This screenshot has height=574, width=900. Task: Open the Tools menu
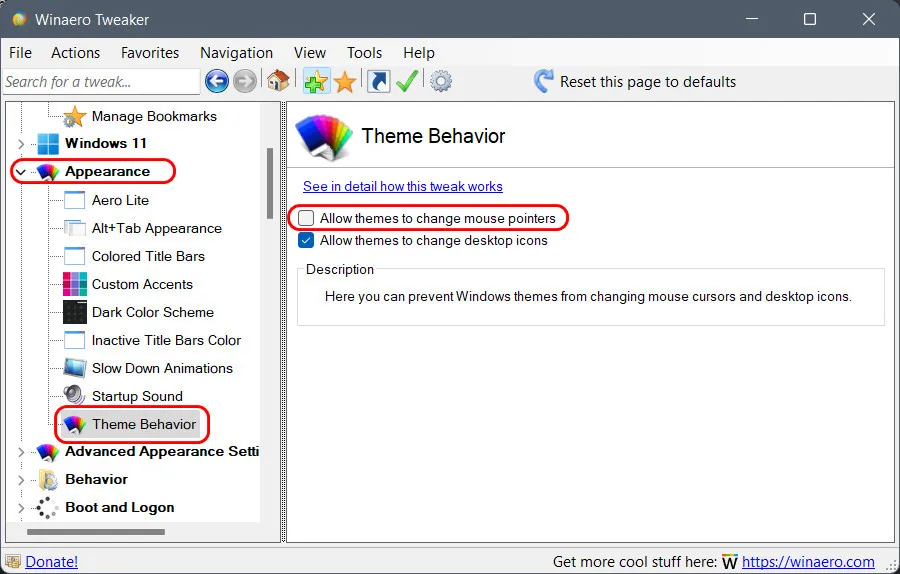pos(364,53)
